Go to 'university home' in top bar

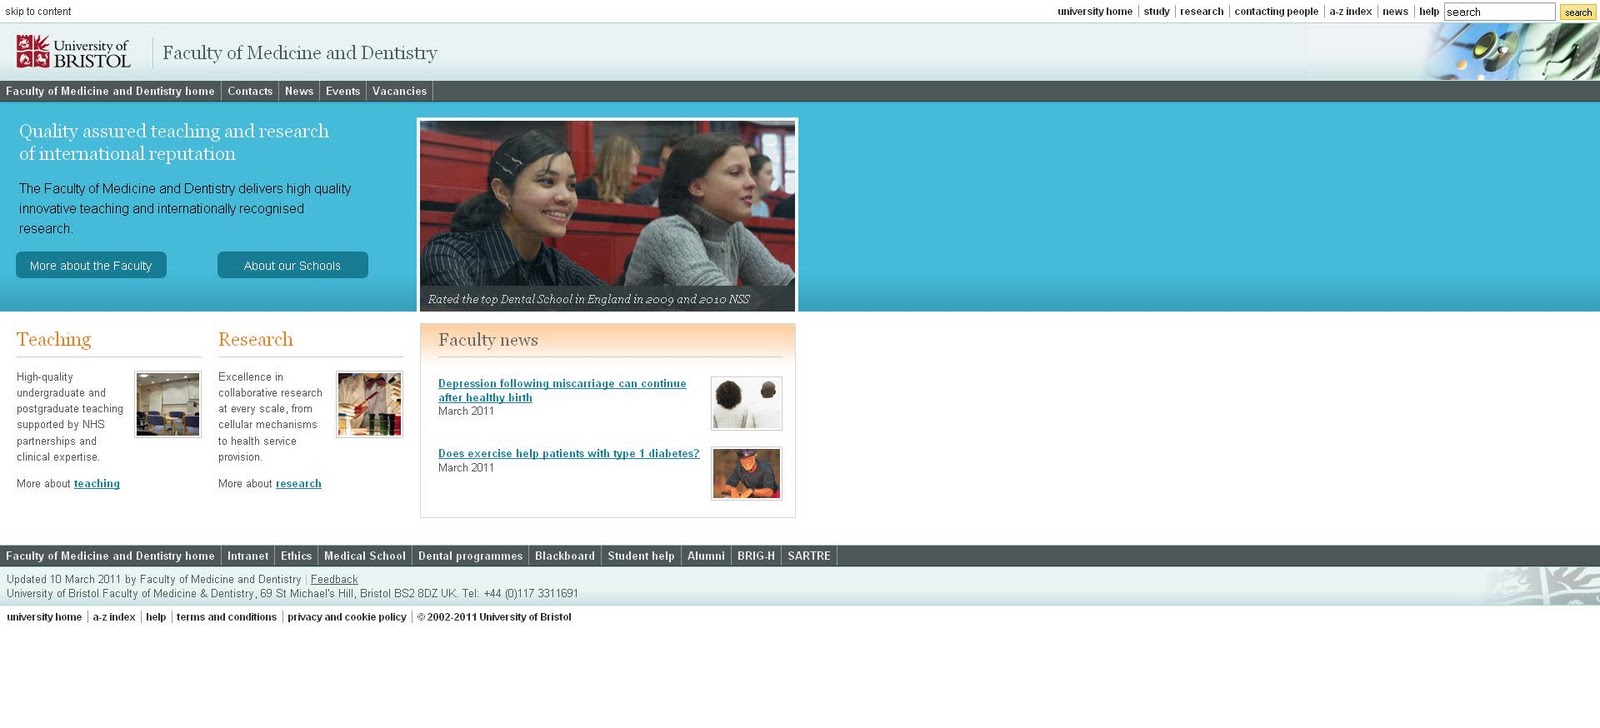tap(1095, 12)
